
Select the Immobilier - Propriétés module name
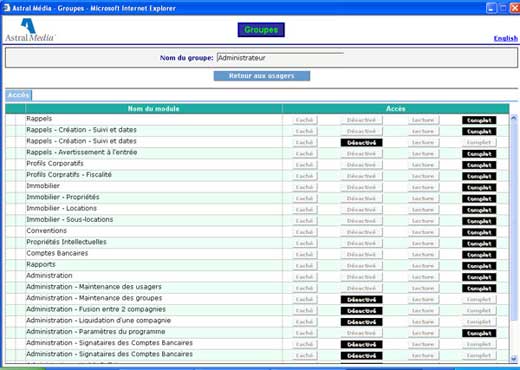[x=63, y=197]
